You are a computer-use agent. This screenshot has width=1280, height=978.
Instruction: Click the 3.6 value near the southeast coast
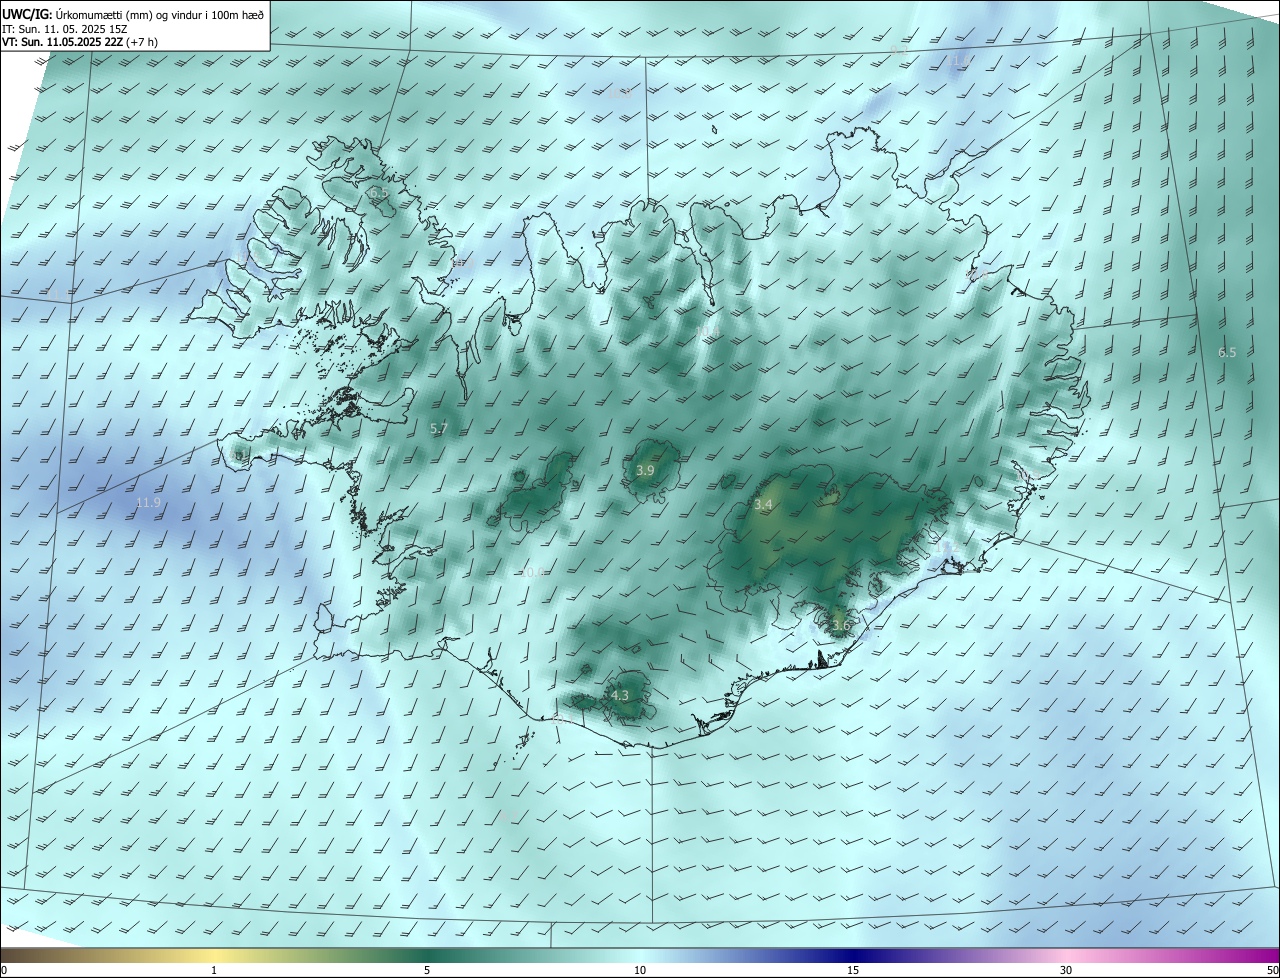point(840,625)
